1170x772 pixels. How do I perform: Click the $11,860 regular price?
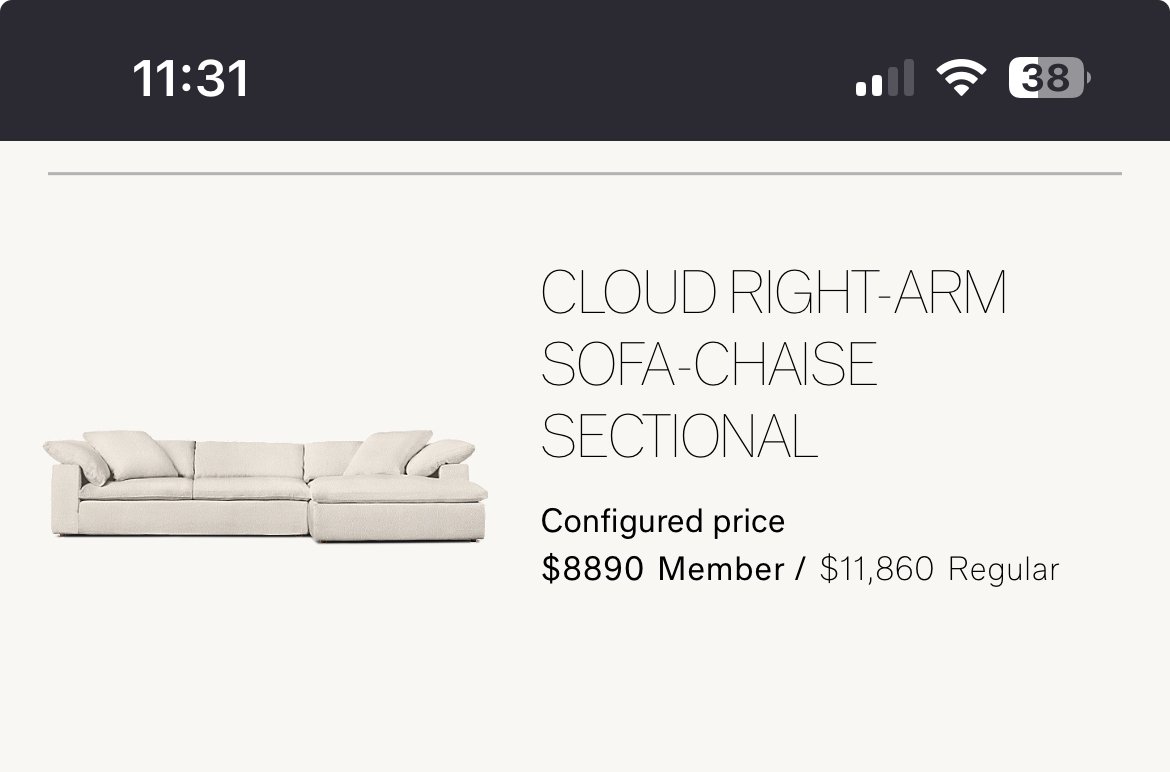pos(877,569)
